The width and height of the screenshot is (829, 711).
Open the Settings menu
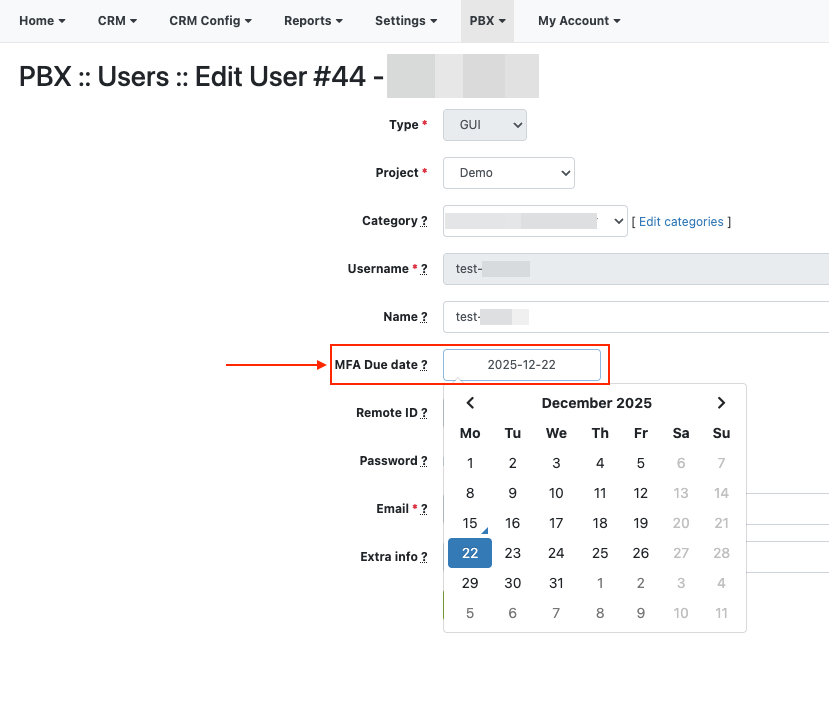[x=406, y=20]
